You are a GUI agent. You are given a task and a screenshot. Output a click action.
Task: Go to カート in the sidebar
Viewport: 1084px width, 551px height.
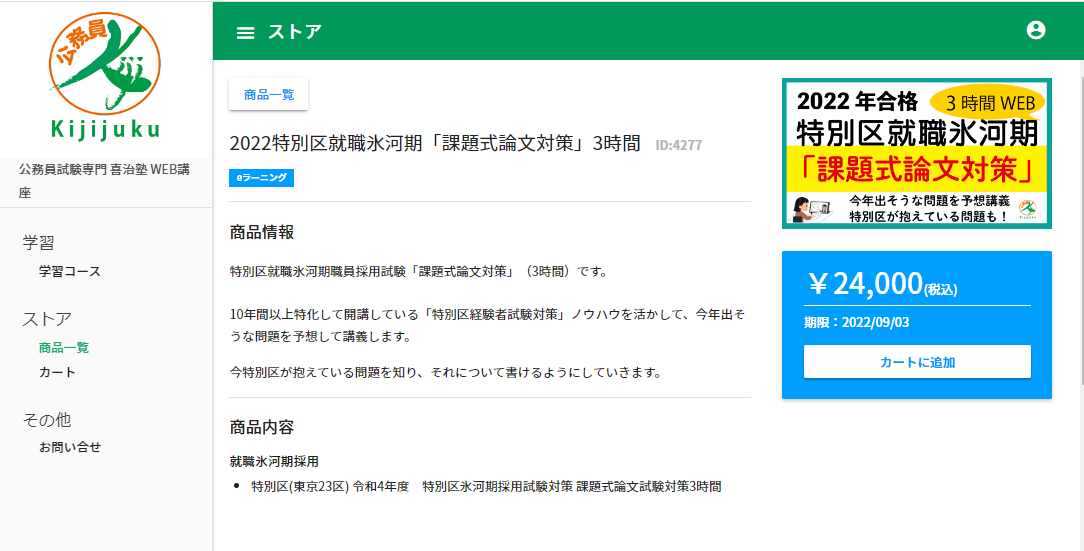point(57,372)
